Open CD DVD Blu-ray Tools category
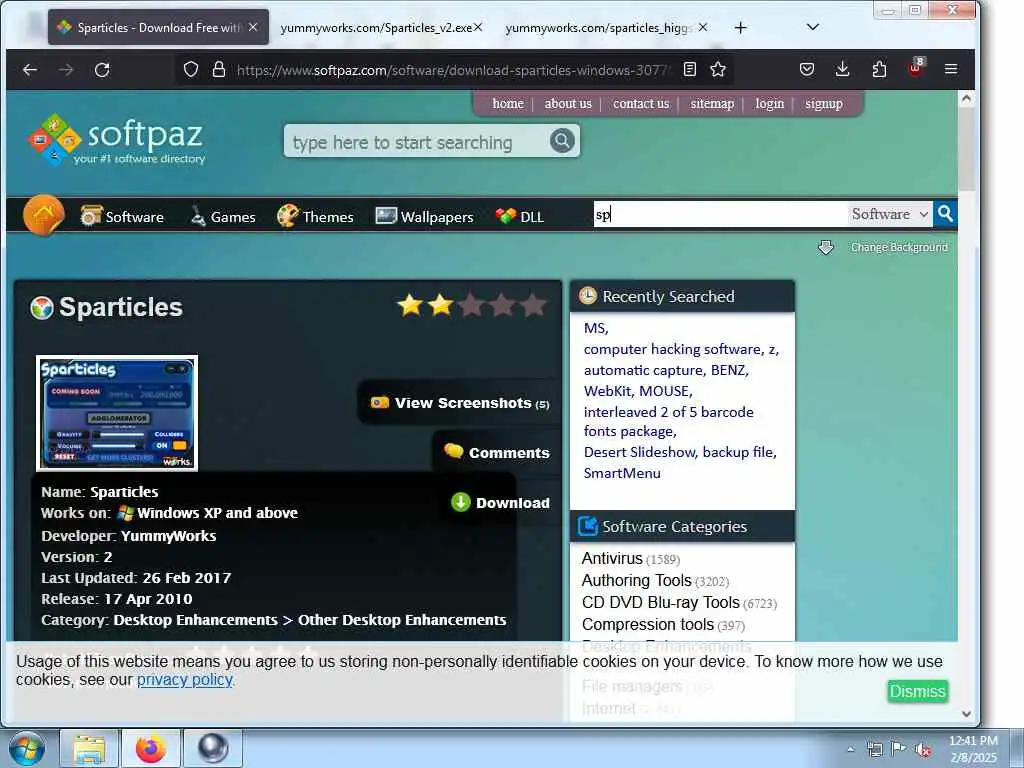The height and width of the screenshot is (768, 1024). [661, 602]
